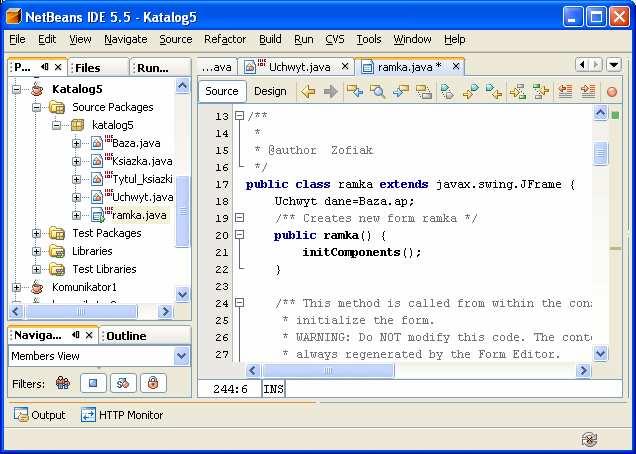Screen dimensions: 636x454
Task: Collapse the comment fold at line 24
Action: [x=239, y=303]
